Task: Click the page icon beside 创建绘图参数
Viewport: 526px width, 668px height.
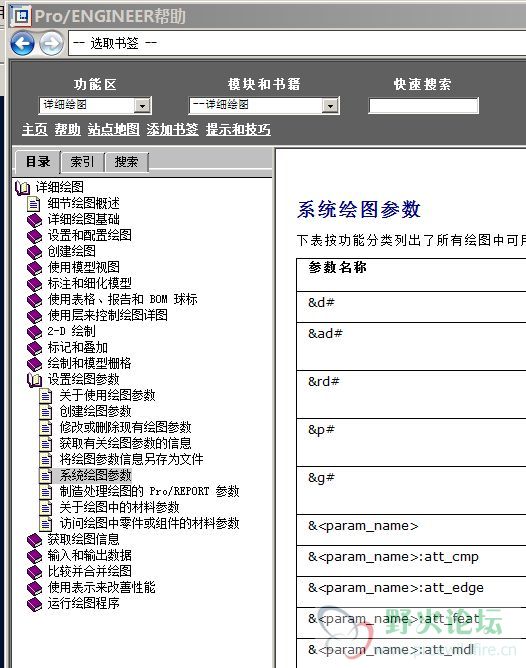Action: [46, 412]
